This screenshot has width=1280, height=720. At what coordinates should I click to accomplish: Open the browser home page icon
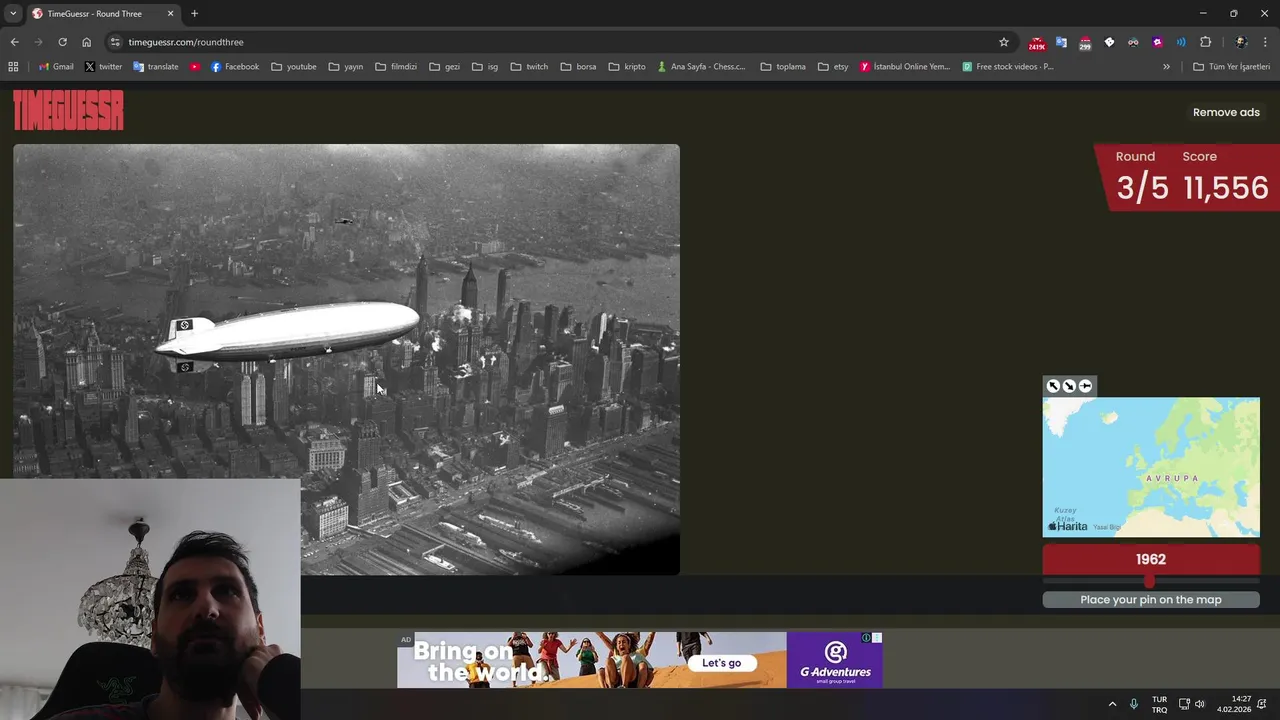pyautogui.click(x=86, y=42)
